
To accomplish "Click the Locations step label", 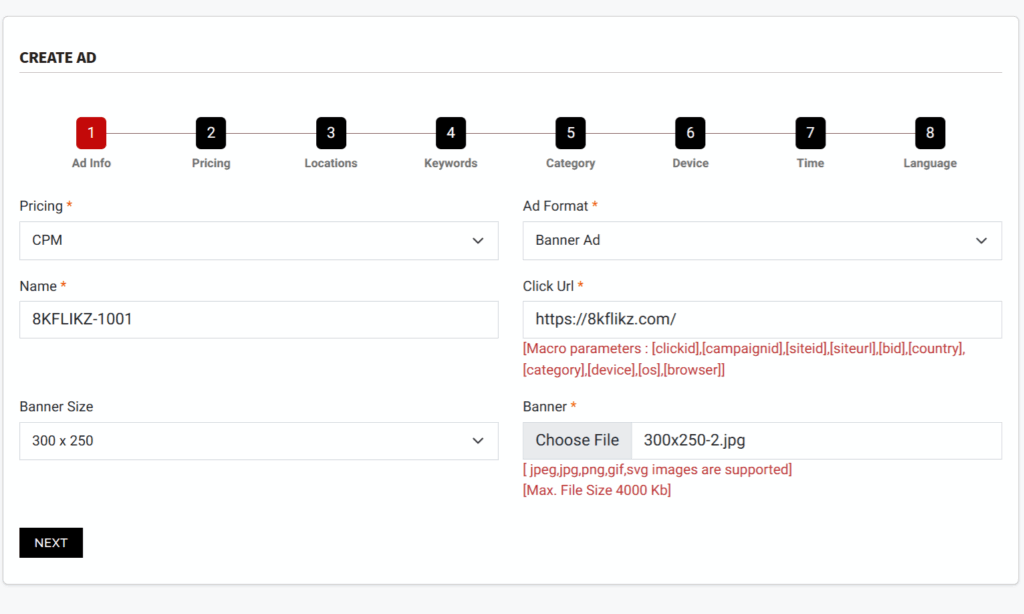I will 331,163.
